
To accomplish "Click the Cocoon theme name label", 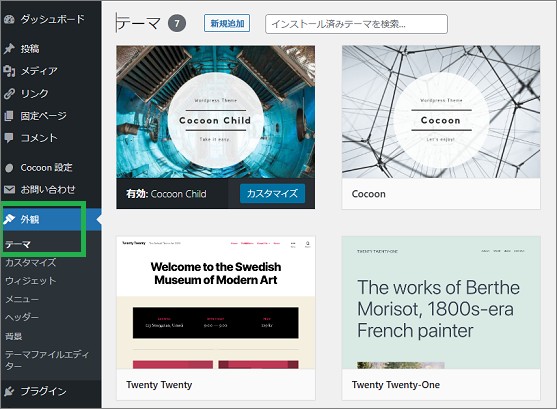I will coord(368,194).
